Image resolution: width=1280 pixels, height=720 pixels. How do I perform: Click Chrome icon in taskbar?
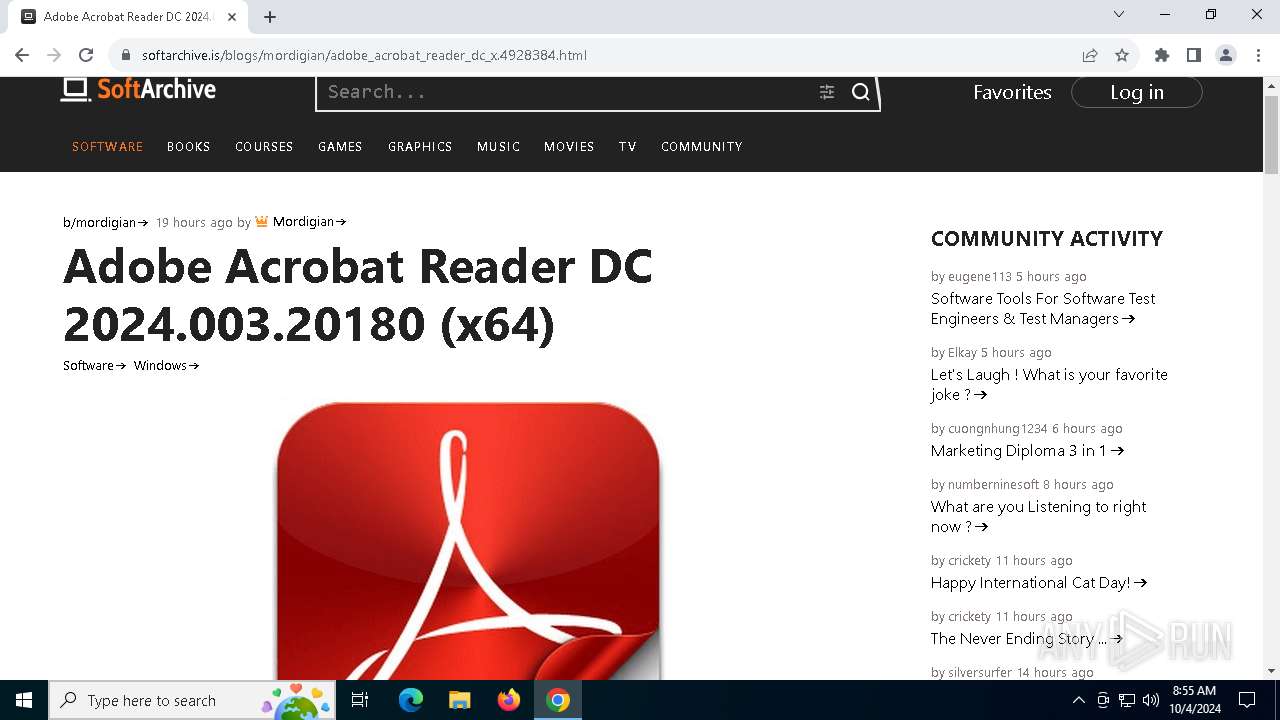pyautogui.click(x=558, y=700)
